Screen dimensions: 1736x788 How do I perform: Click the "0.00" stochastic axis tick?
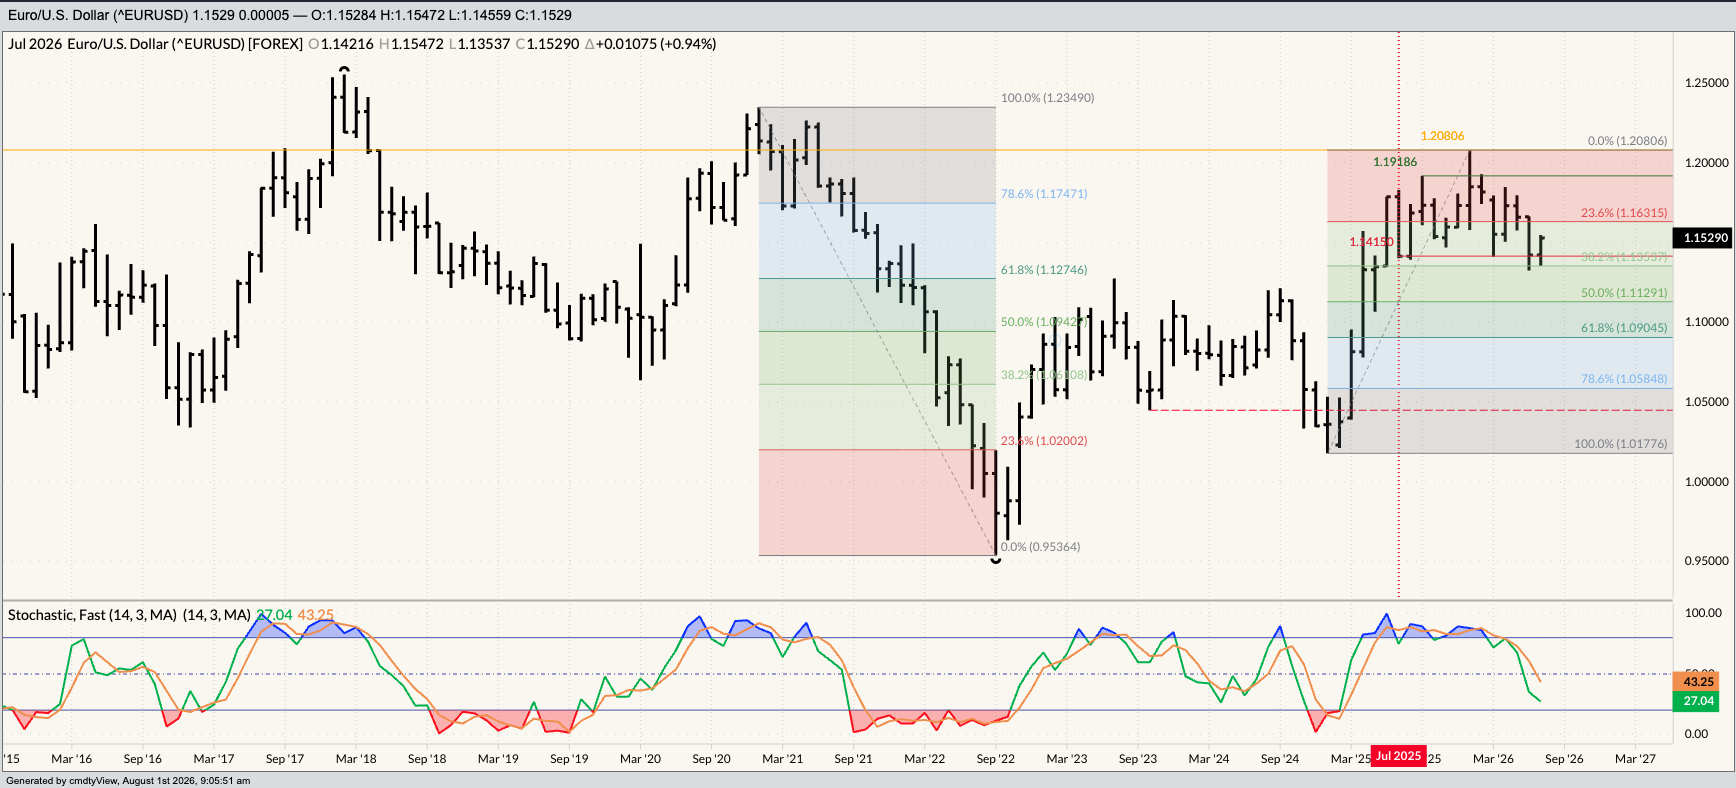click(x=1697, y=734)
